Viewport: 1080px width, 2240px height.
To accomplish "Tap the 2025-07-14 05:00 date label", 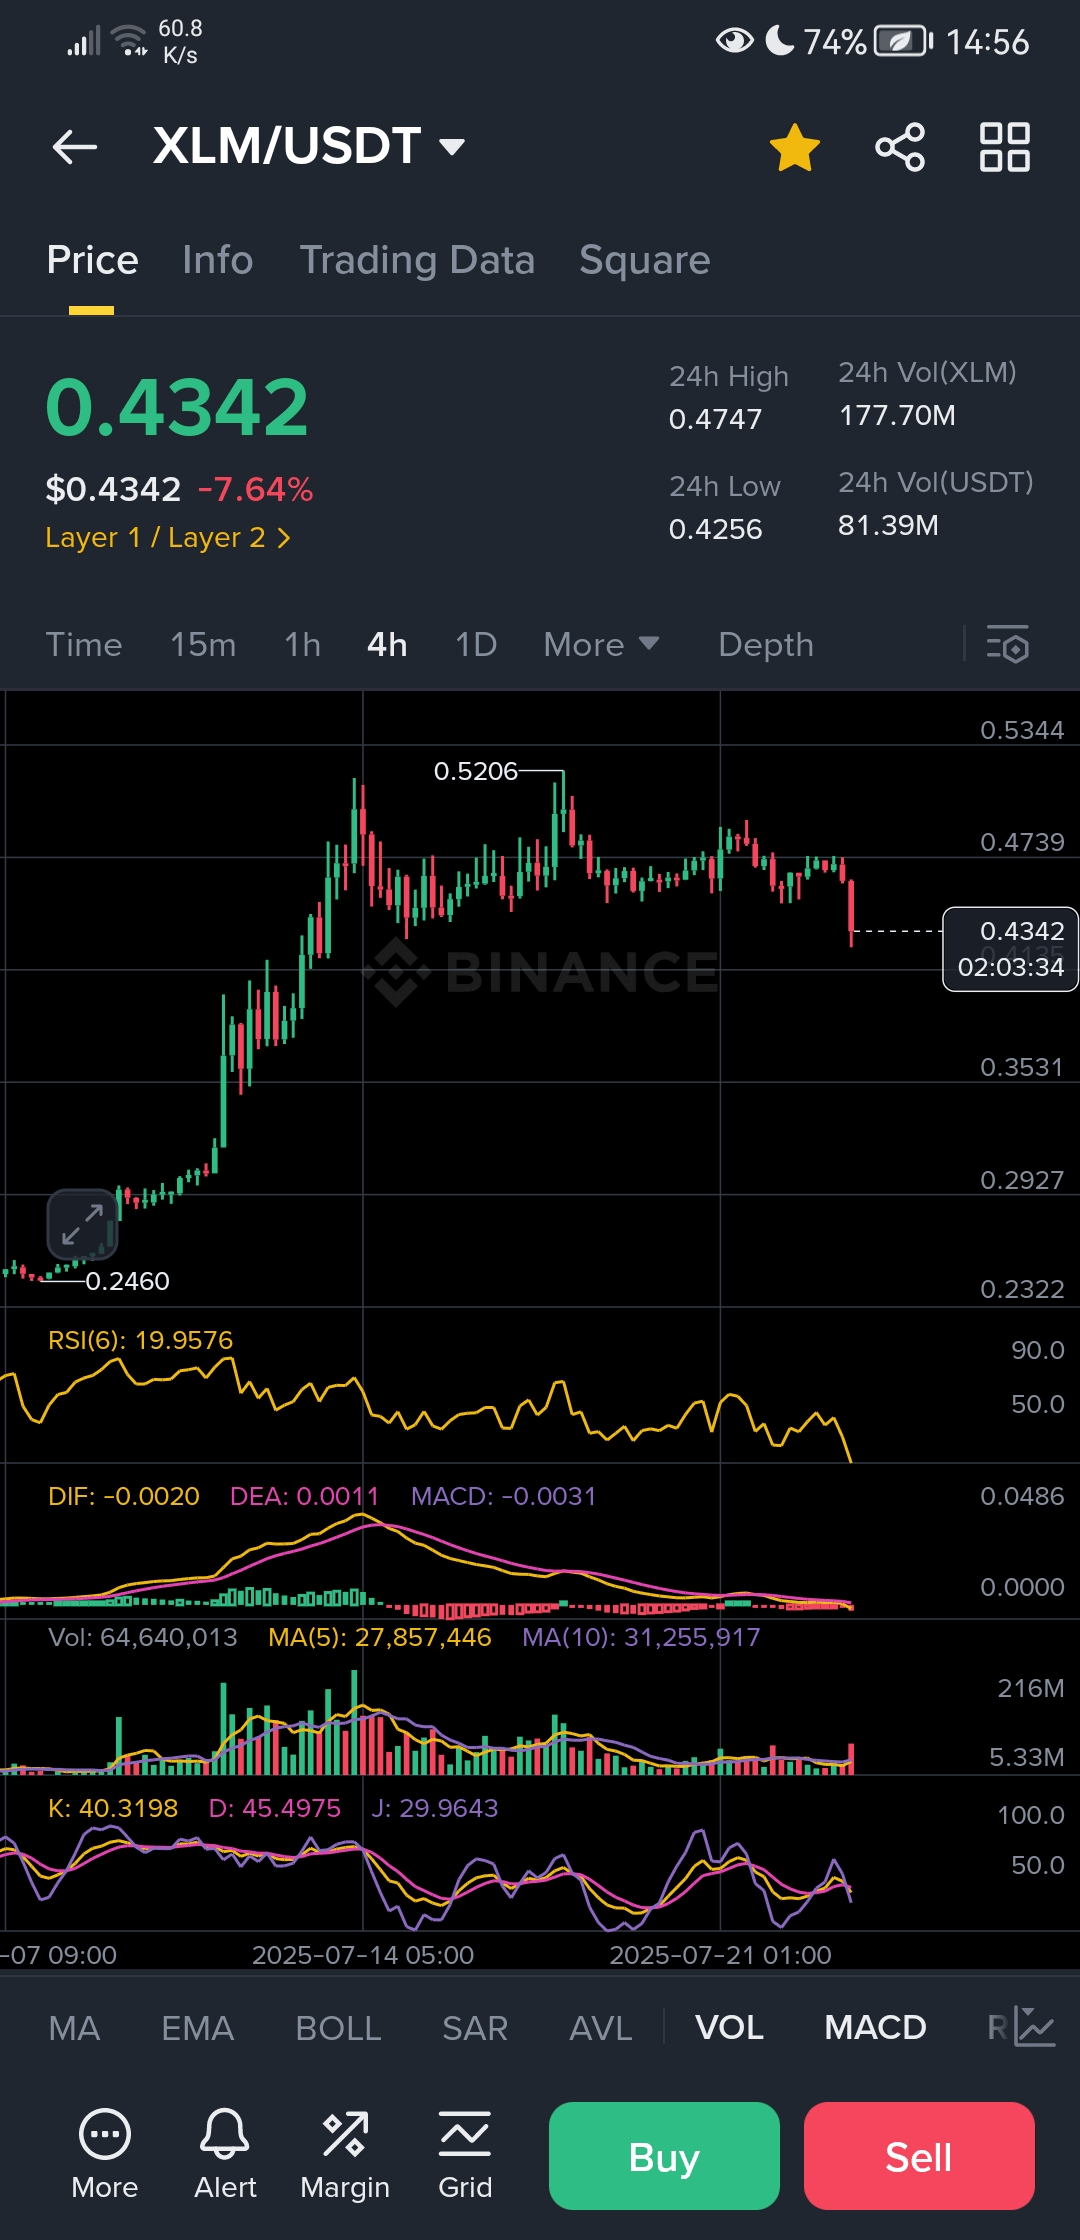I will 363,1955.
